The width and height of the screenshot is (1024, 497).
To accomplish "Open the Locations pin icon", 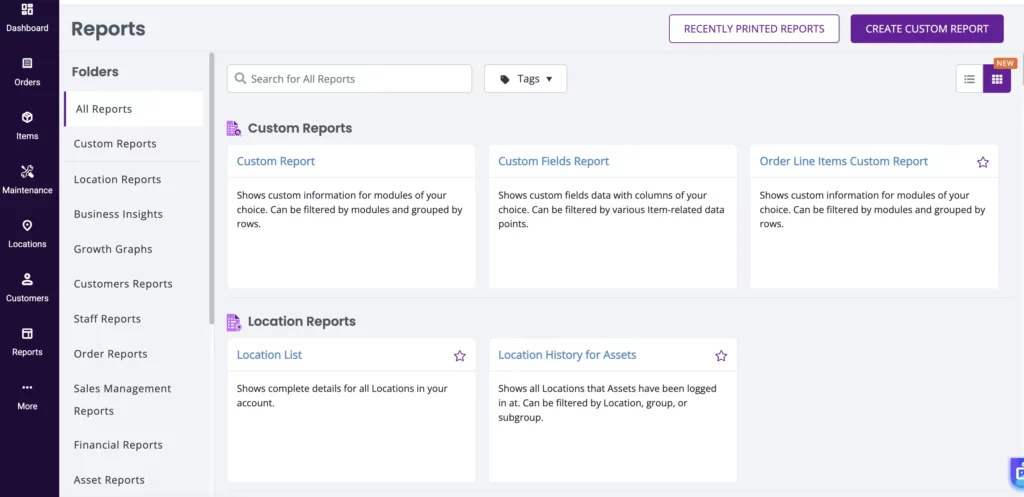I will click(x=27, y=225).
